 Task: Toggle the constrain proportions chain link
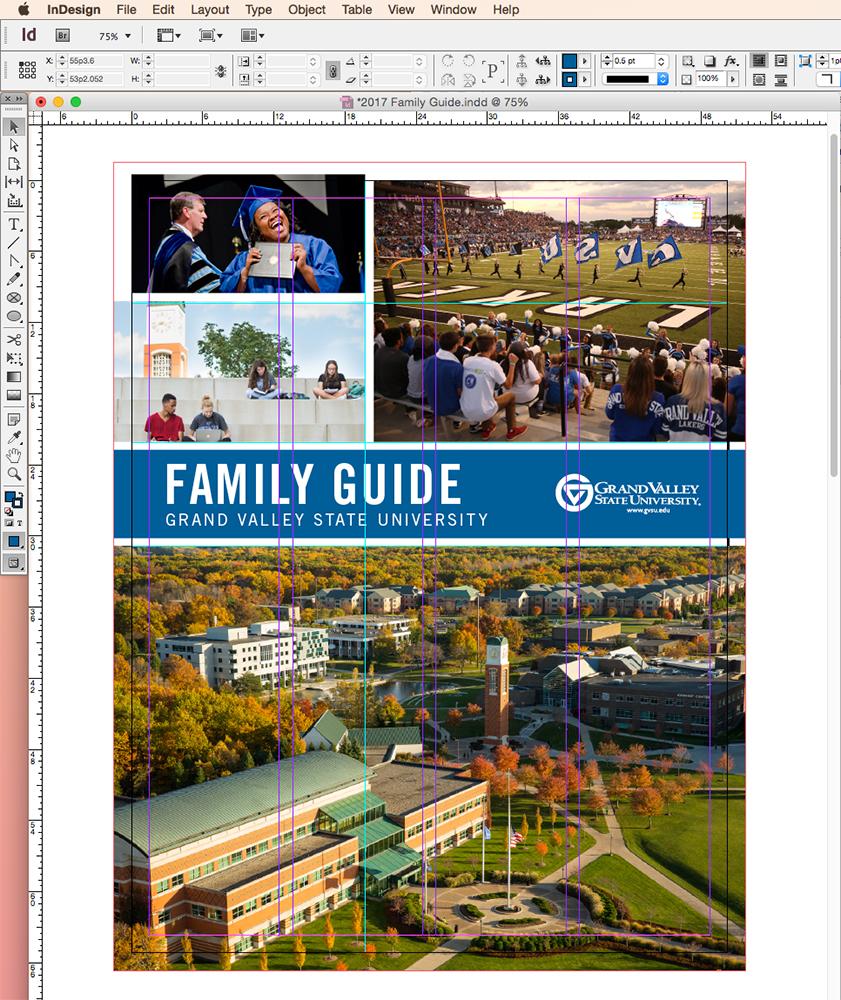(x=333, y=70)
